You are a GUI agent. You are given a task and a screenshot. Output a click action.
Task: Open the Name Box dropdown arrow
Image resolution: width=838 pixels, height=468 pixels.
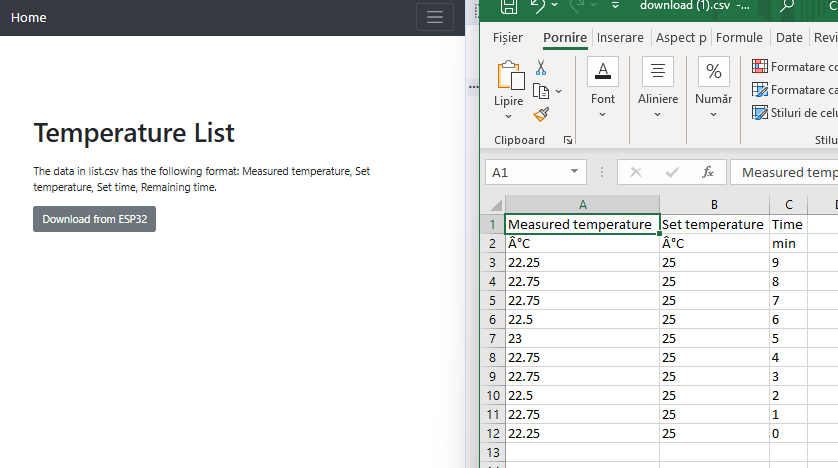(x=574, y=172)
